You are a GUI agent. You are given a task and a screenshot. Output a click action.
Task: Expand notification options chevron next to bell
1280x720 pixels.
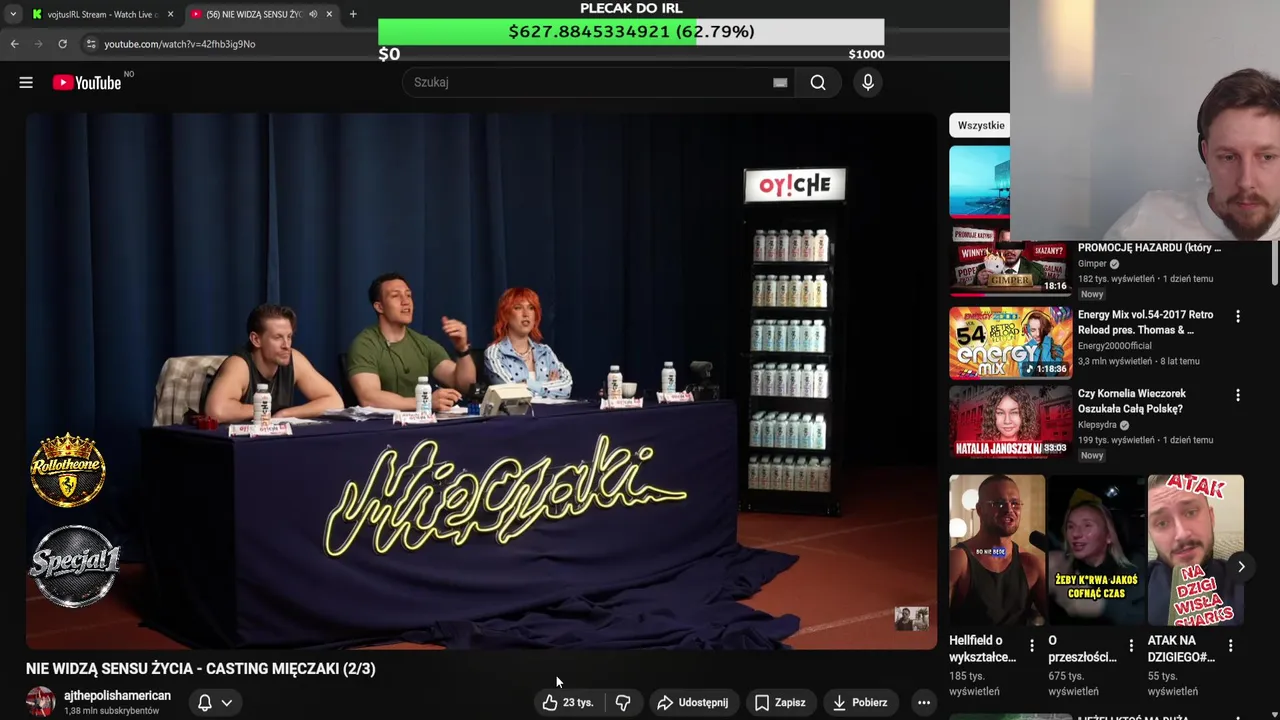[x=227, y=703]
